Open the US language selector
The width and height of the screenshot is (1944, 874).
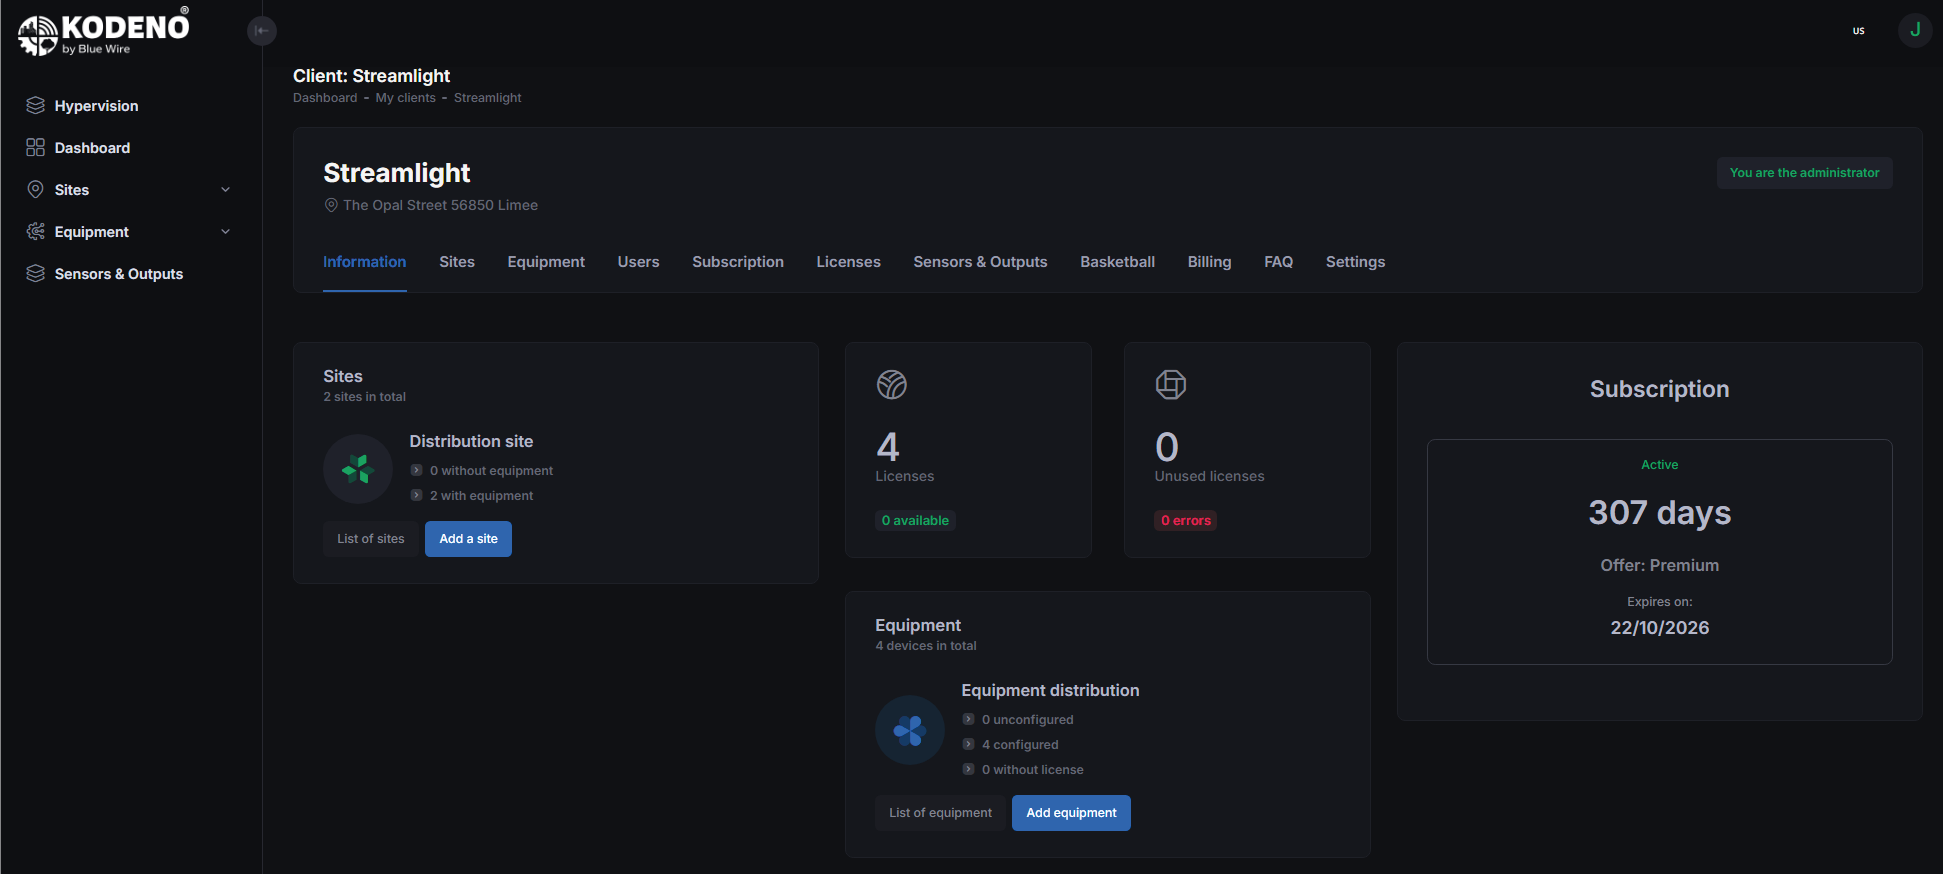pos(1858,31)
